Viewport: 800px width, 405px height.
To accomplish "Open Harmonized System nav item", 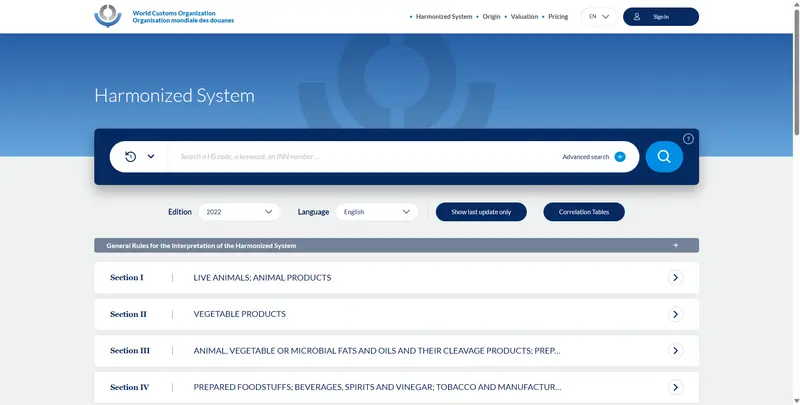I will tap(443, 17).
